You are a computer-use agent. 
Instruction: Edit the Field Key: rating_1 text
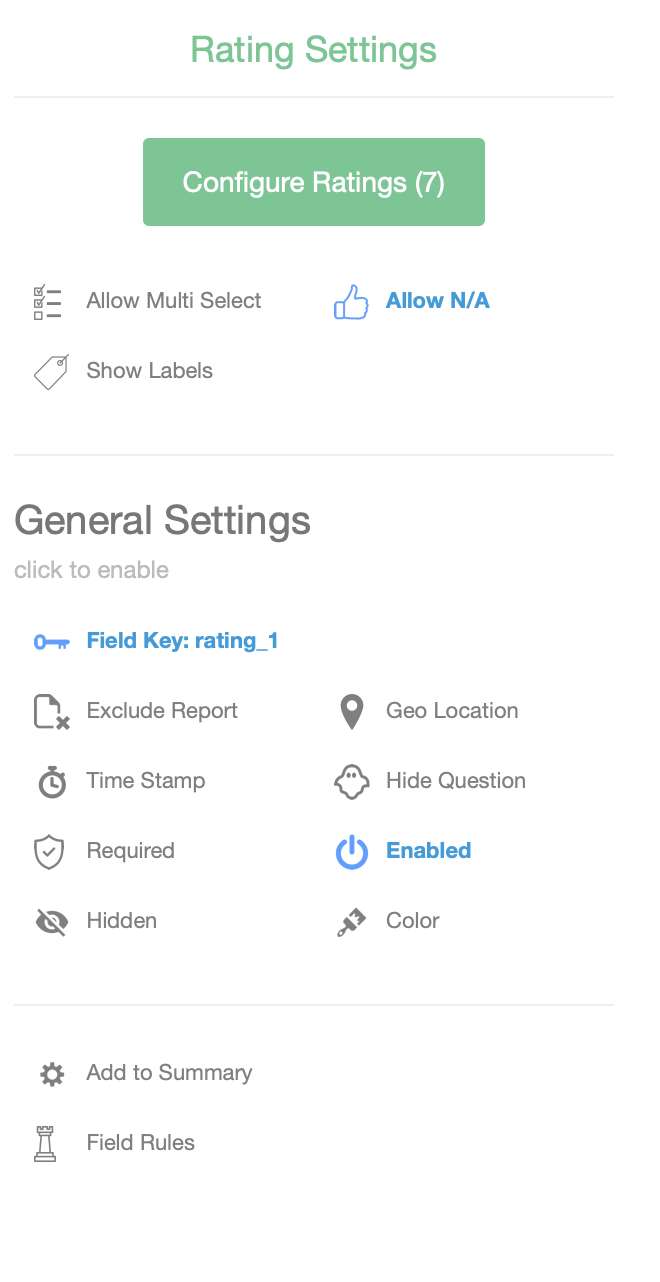click(182, 641)
